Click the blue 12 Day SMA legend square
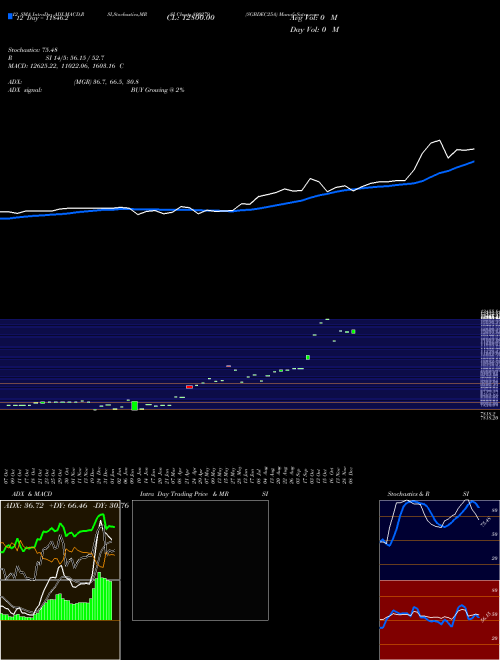 (10, 17)
